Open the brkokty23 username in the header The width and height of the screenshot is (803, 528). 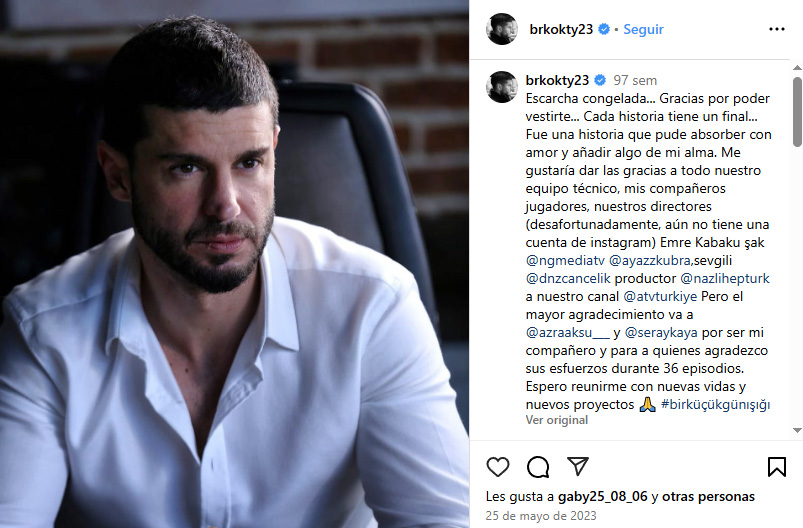point(561,29)
